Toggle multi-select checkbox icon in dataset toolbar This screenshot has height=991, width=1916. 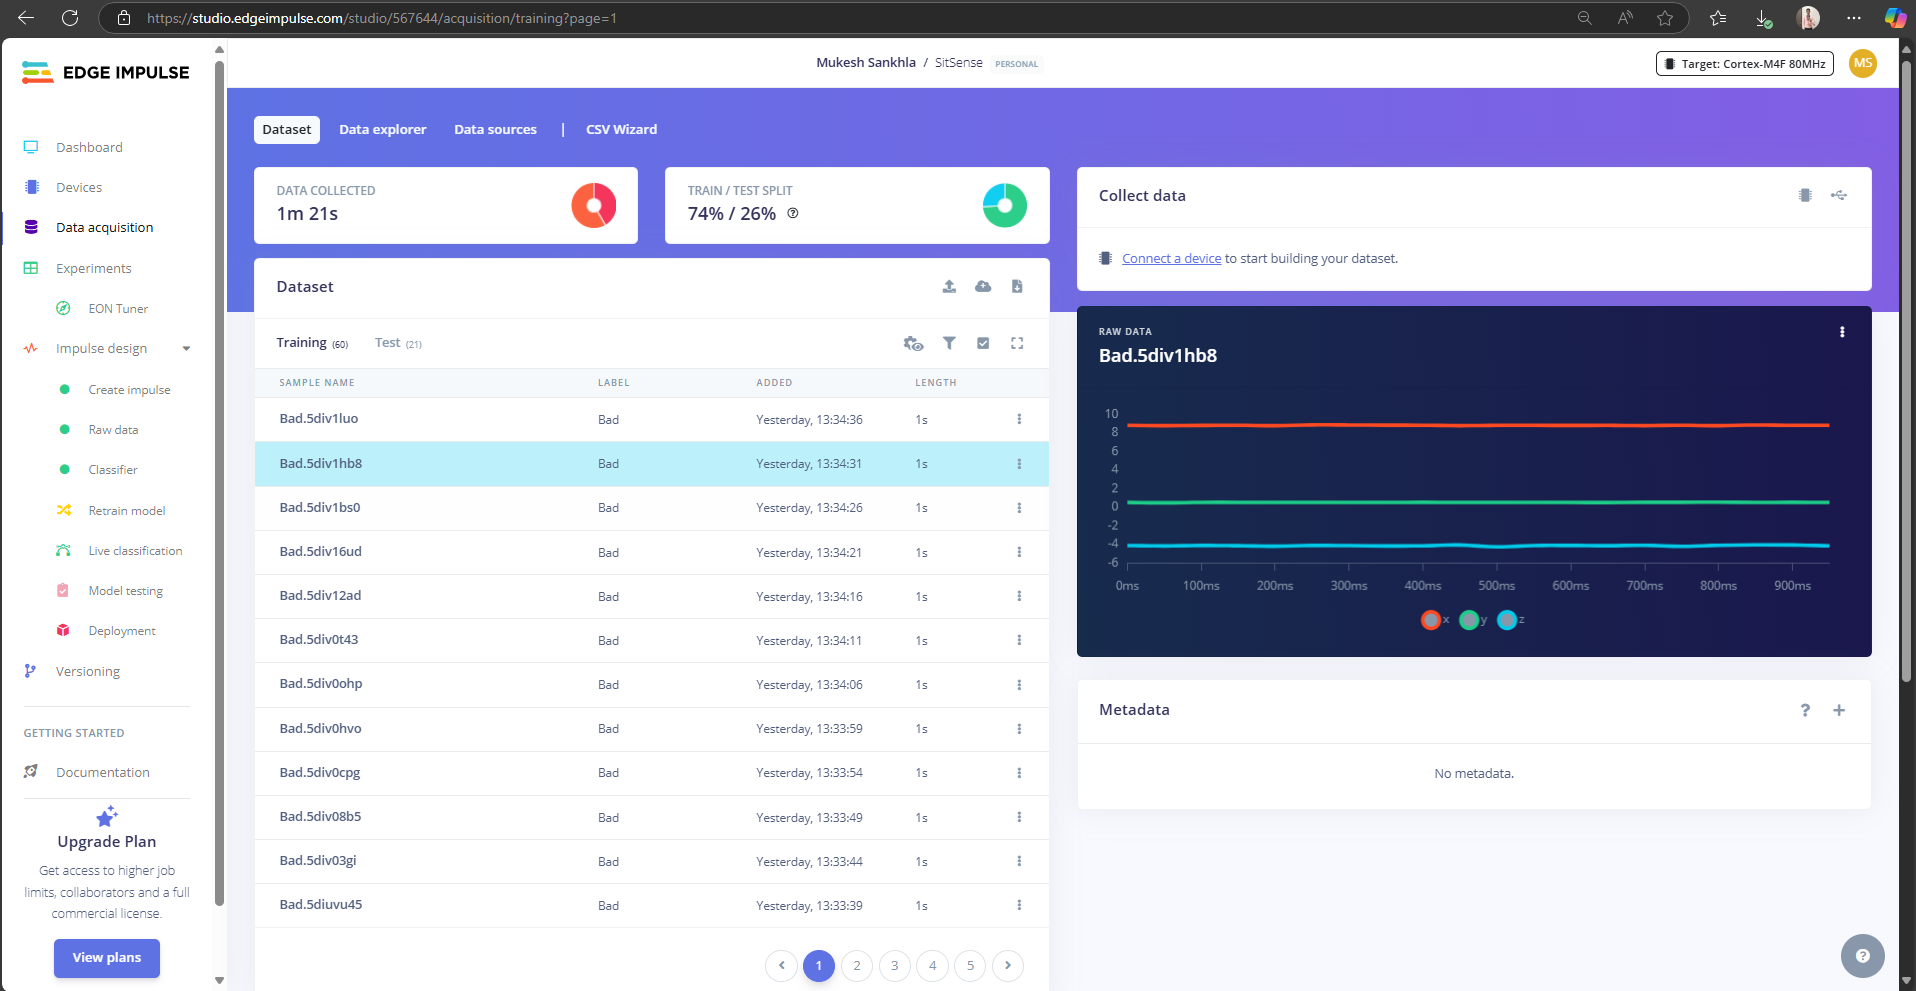(x=983, y=343)
